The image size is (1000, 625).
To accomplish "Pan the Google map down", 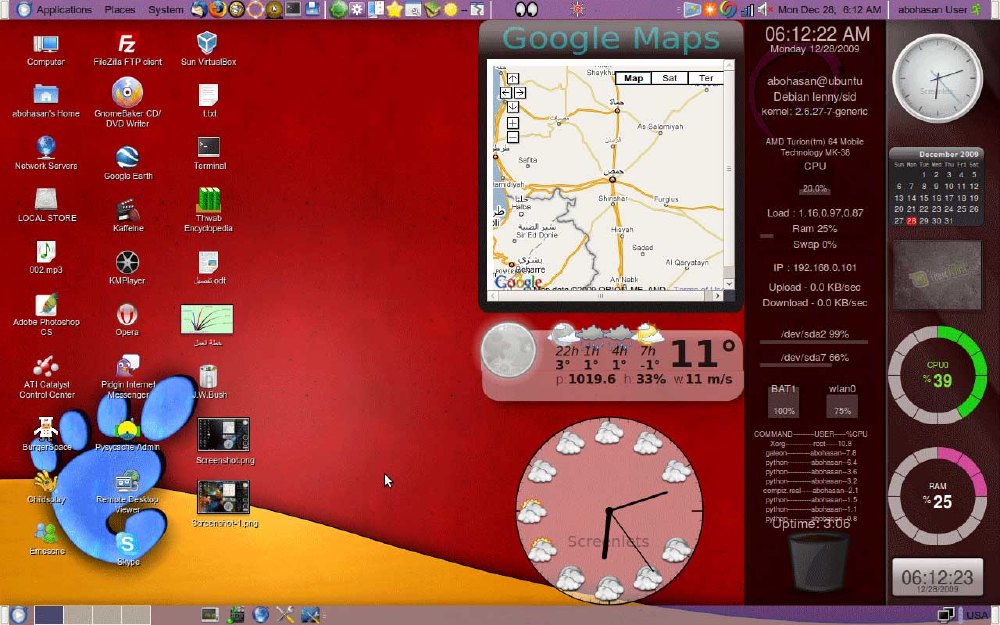I will pyautogui.click(x=513, y=107).
